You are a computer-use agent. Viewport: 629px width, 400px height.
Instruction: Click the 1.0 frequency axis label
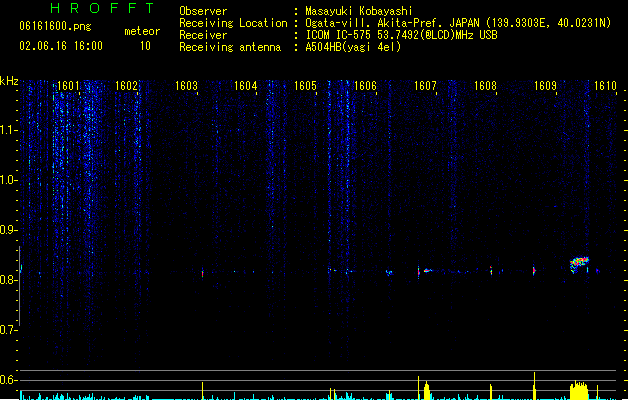(8, 180)
